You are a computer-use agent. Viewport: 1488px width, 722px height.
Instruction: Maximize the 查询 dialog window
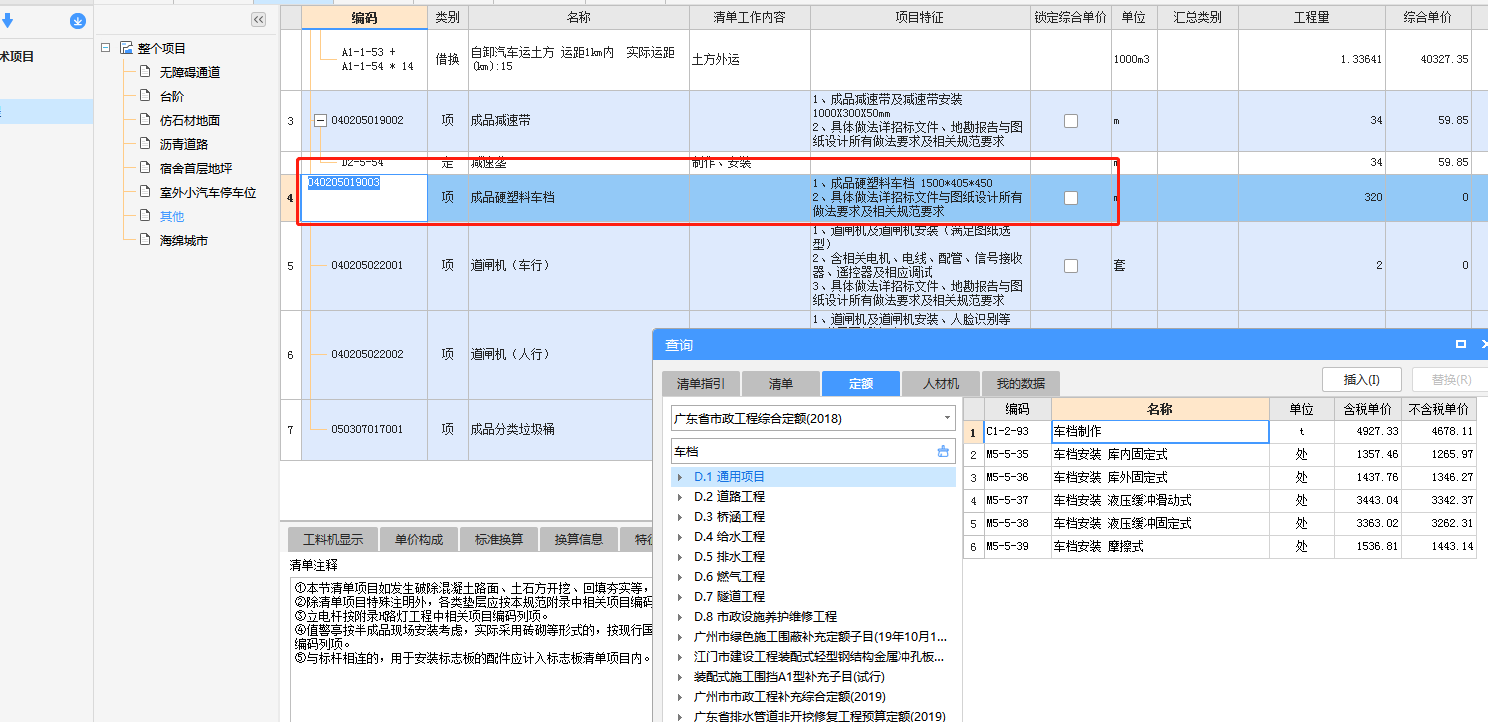tap(1461, 344)
